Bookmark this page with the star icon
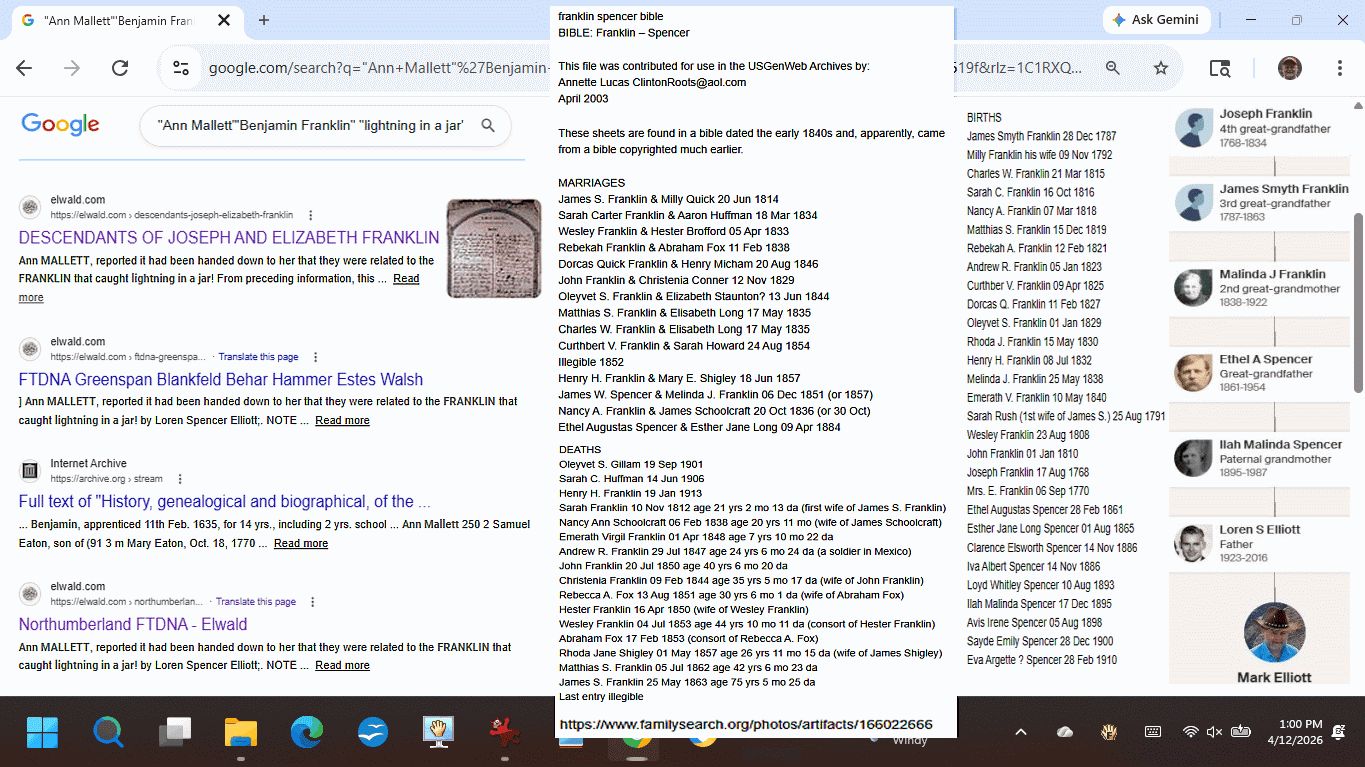The height and width of the screenshot is (767, 1365). (1160, 68)
